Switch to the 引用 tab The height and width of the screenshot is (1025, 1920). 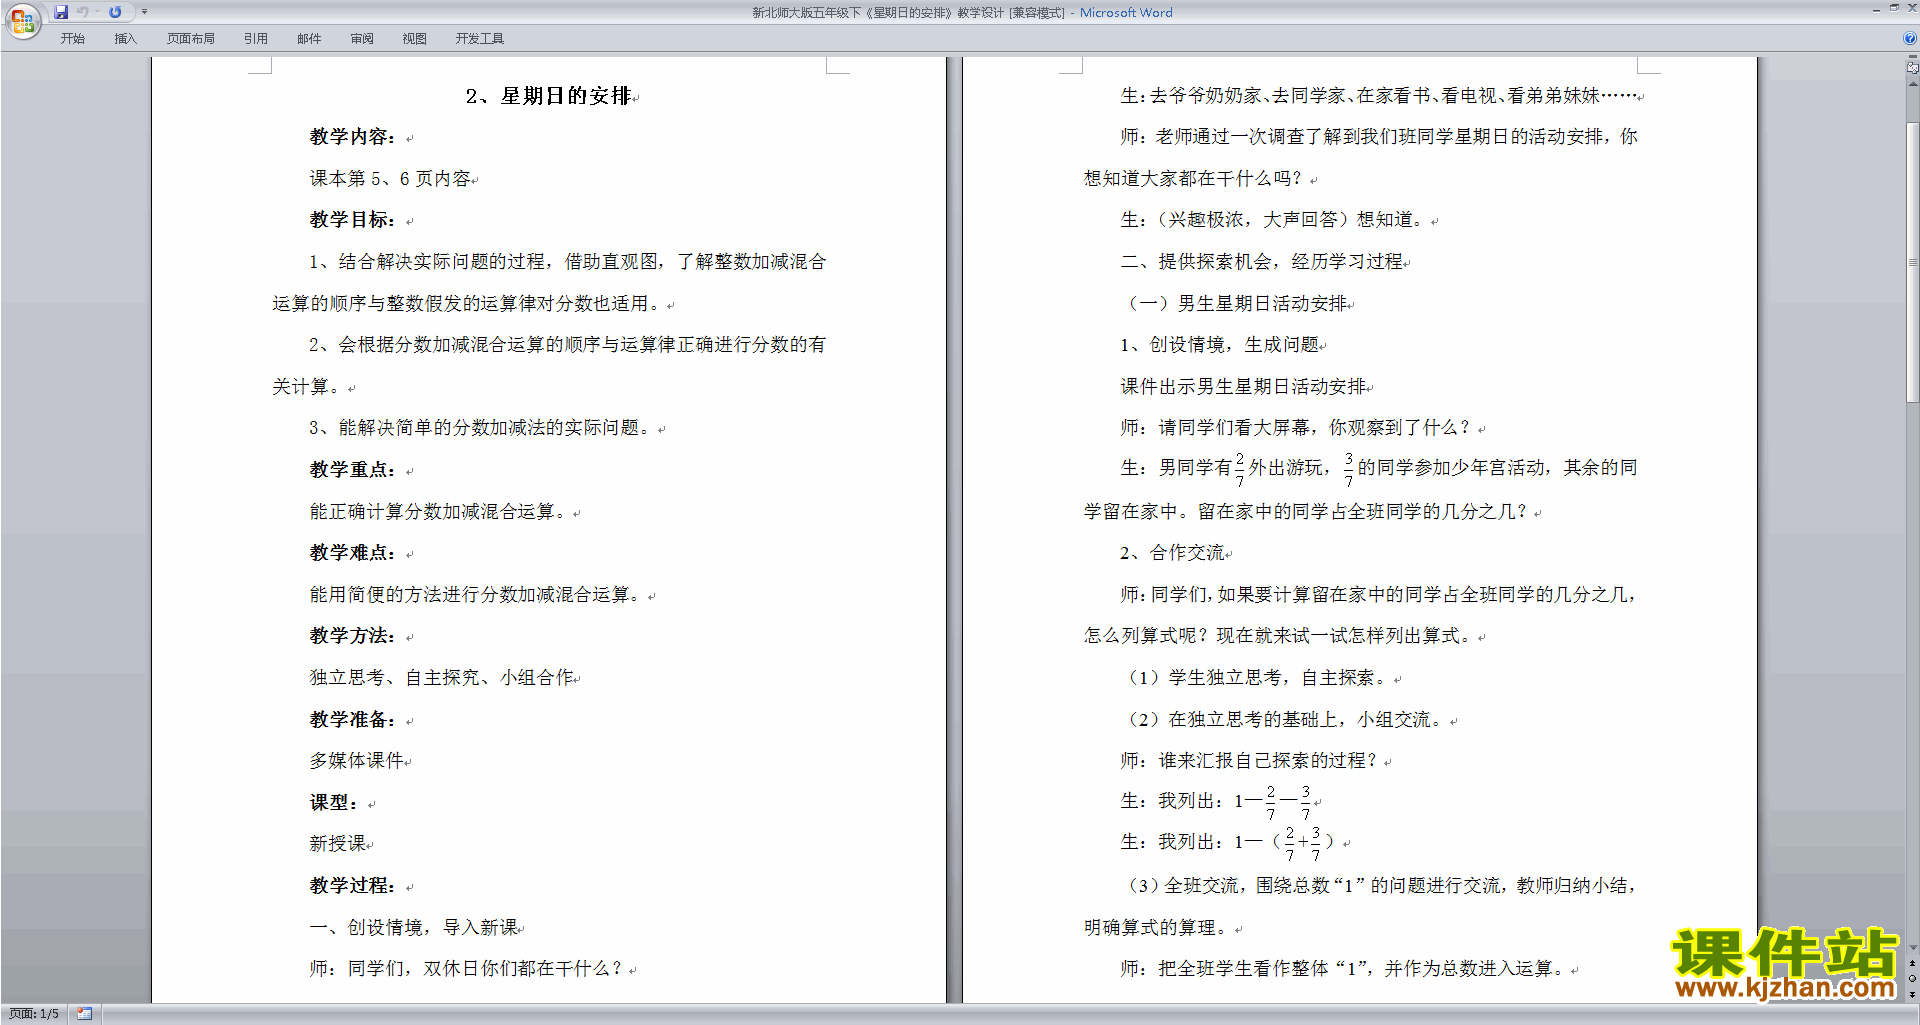[255, 39]
